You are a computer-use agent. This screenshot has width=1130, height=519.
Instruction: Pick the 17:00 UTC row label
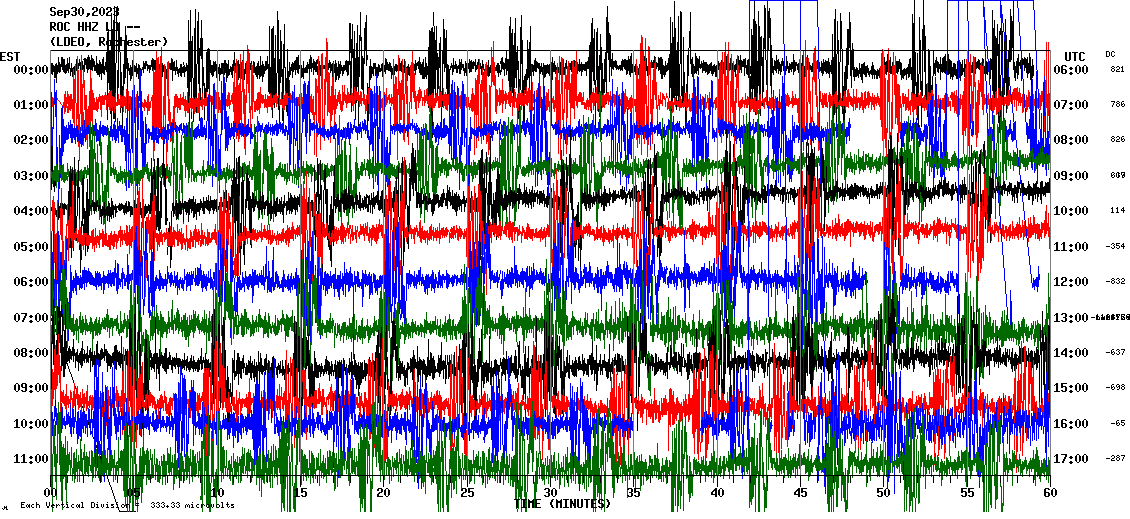click(x=1071, y=459)
